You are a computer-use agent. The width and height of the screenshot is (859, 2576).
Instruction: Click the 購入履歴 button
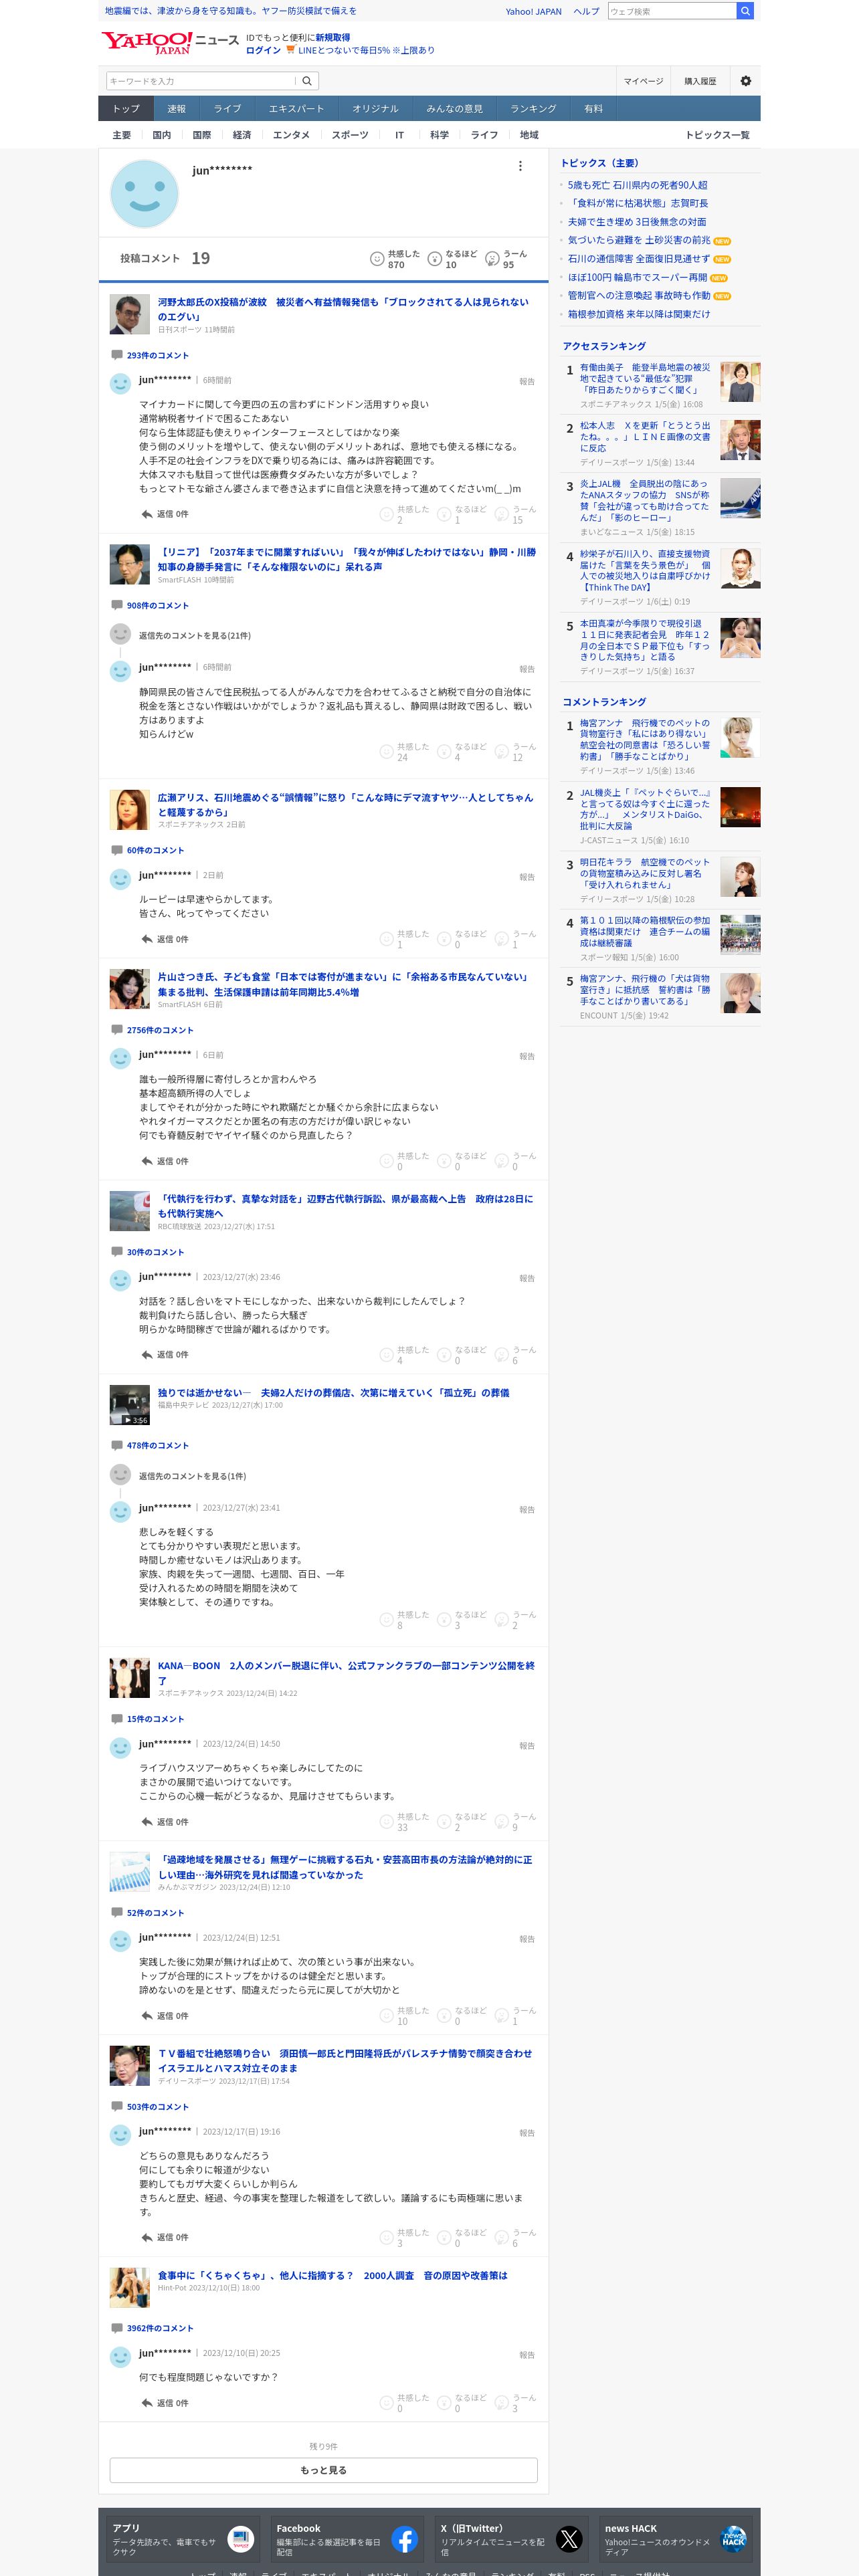tap(700, 81)
